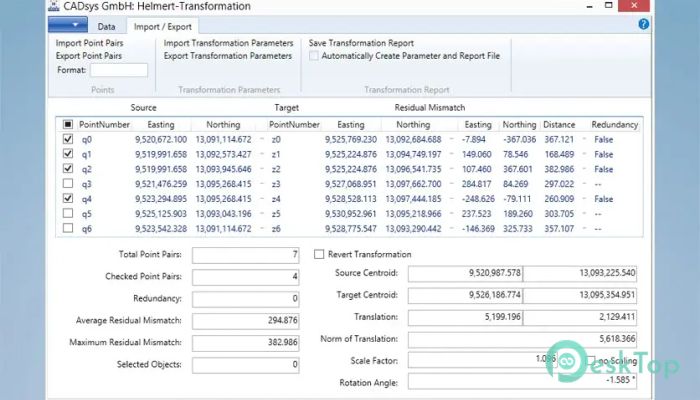This screenshot has height=400, width=700.
Task: Uncheck the q0 point pair checkbox
Action: point(67,140)
